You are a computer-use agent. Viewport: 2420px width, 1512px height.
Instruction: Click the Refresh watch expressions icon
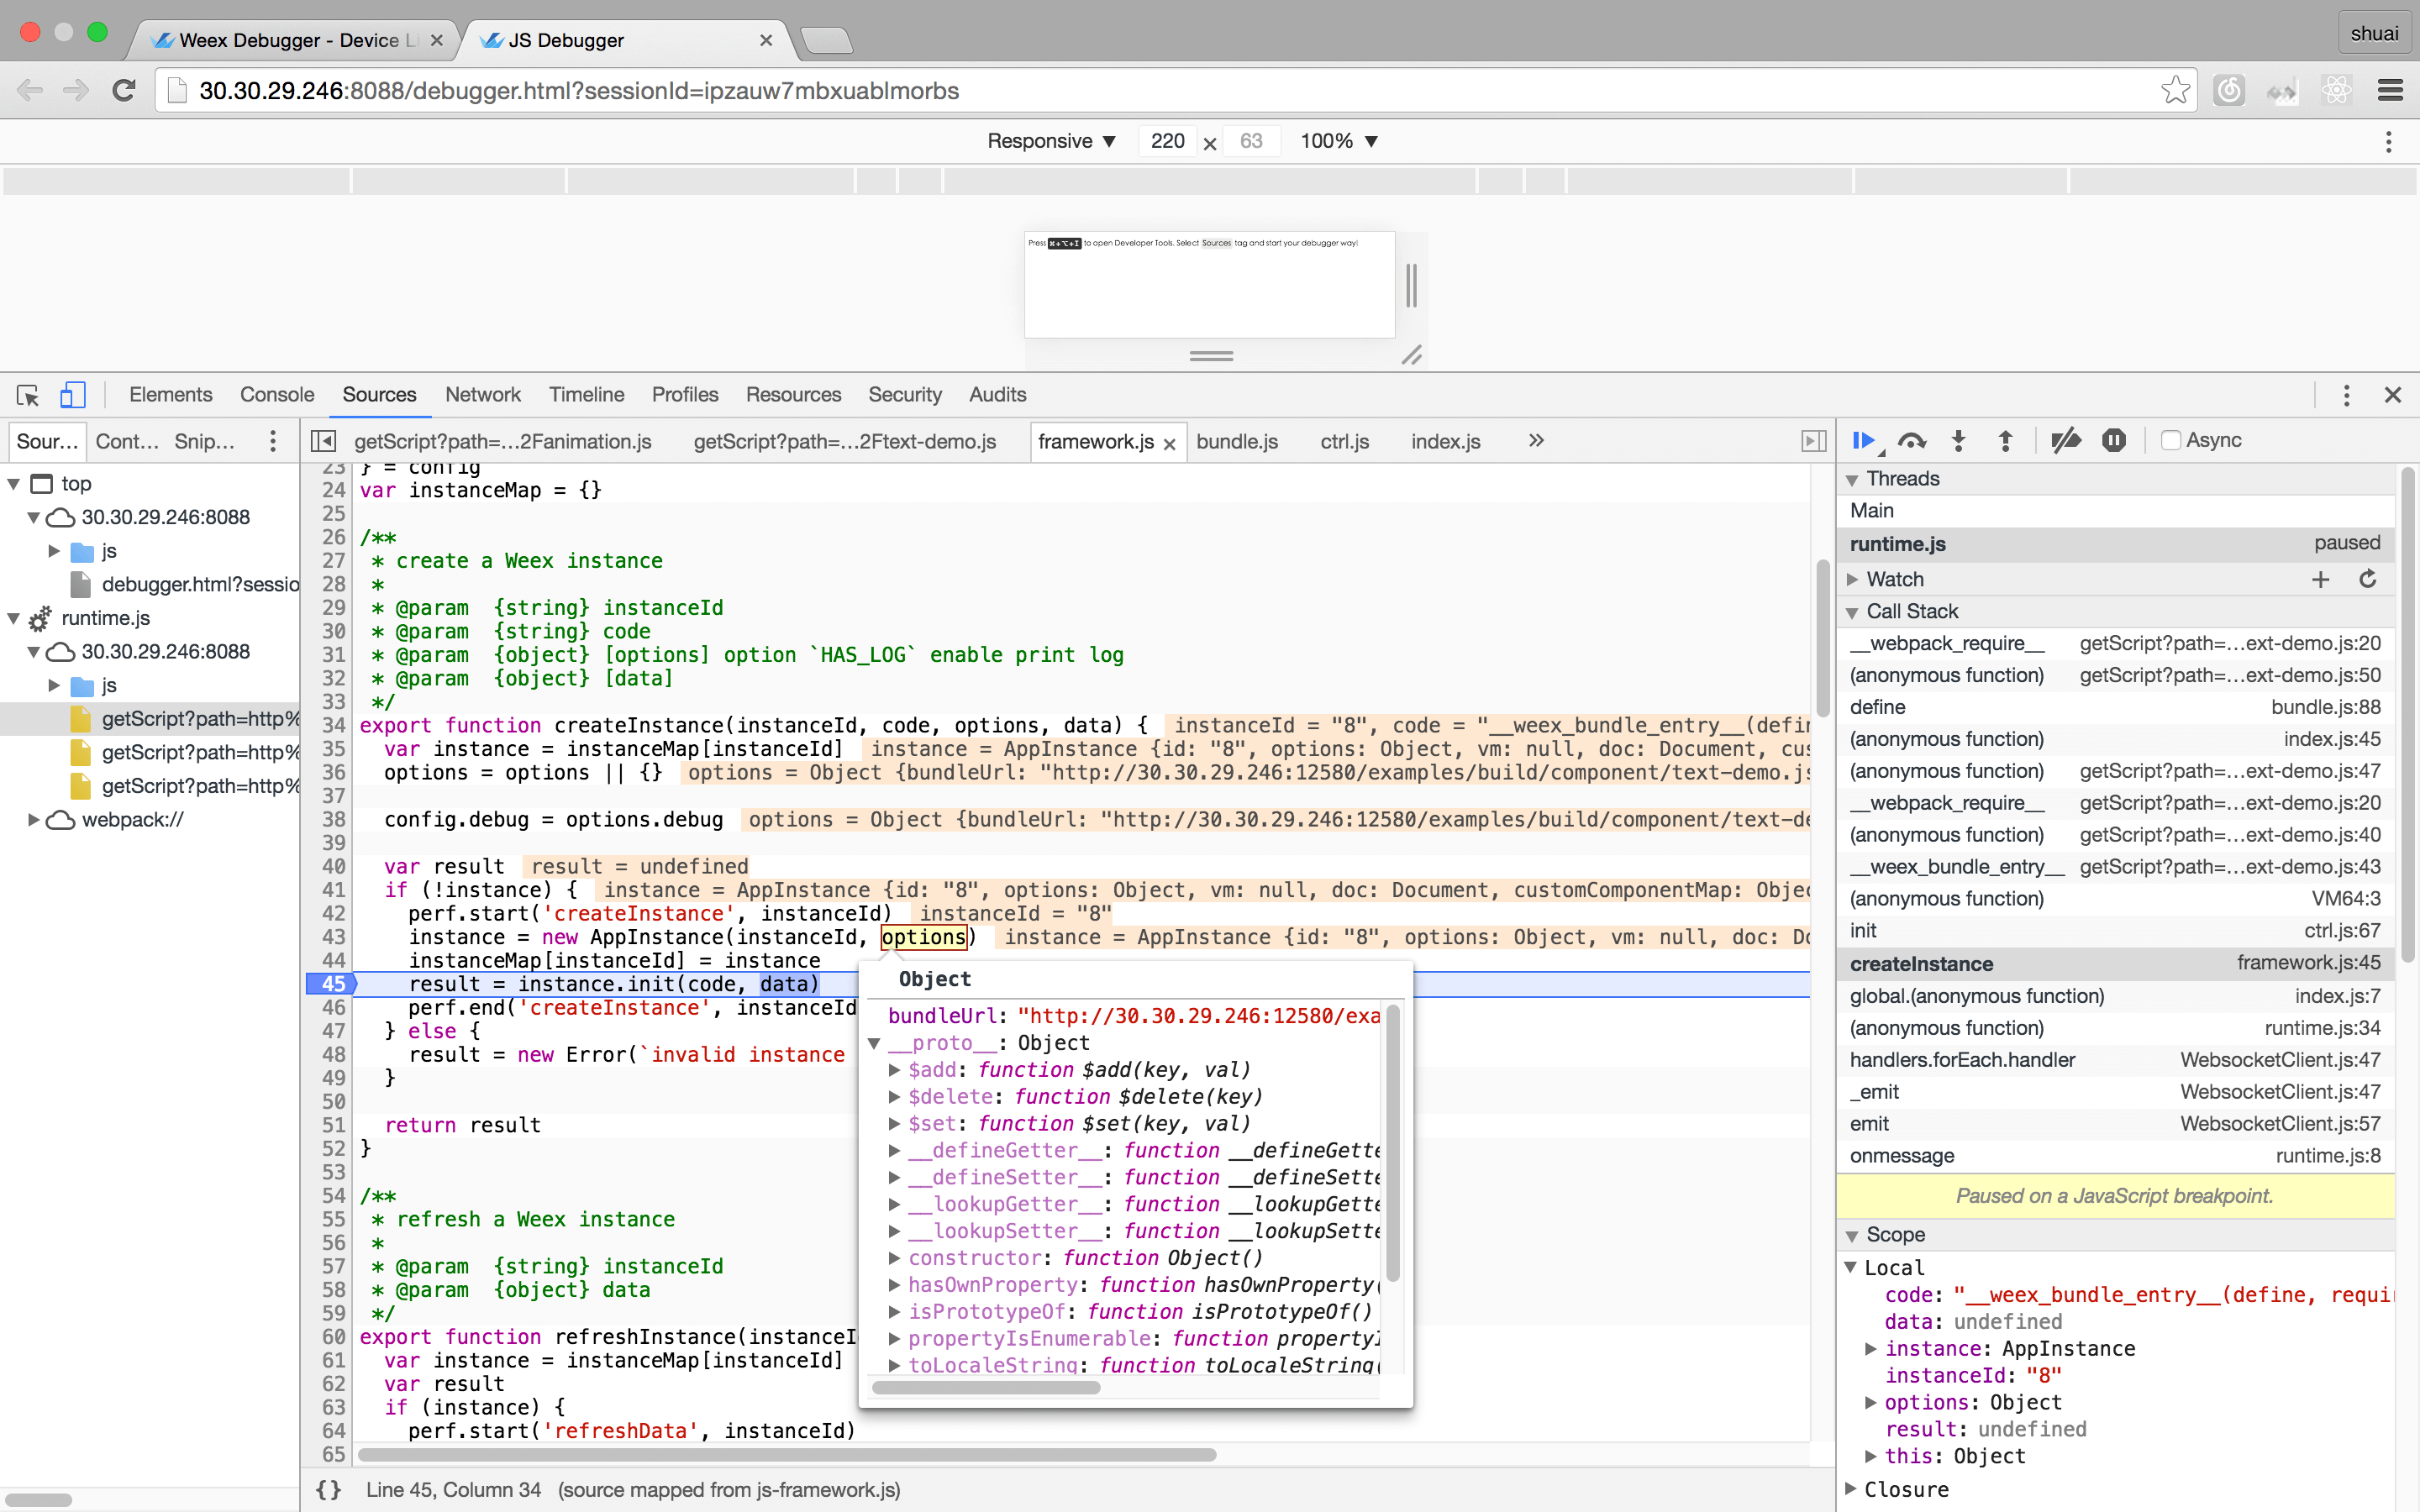click(2366, 578)
